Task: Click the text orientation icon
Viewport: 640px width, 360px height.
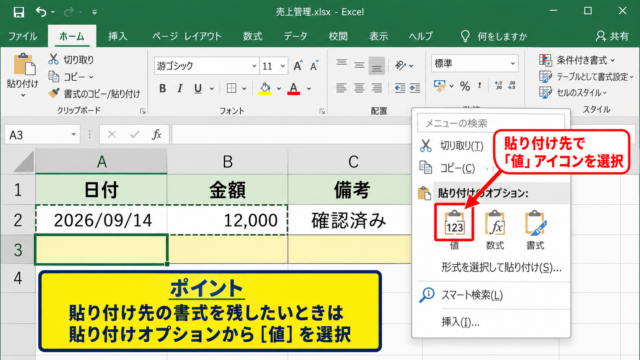Action: (x=400, y=65)
